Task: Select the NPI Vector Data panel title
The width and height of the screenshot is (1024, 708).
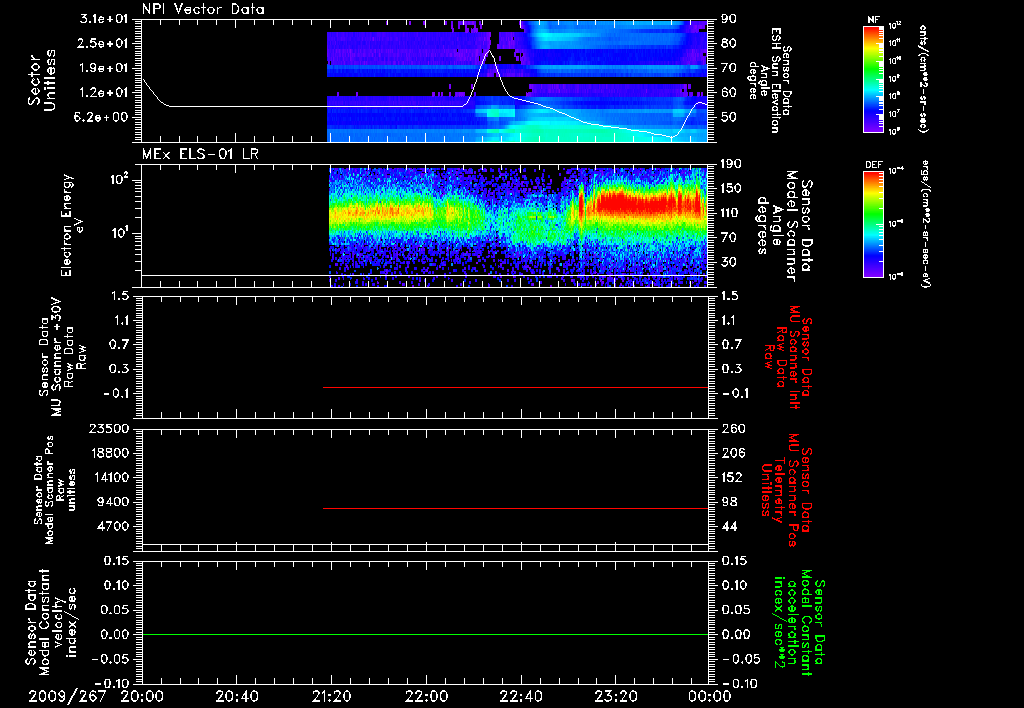Action: click(x=203, y=9)
